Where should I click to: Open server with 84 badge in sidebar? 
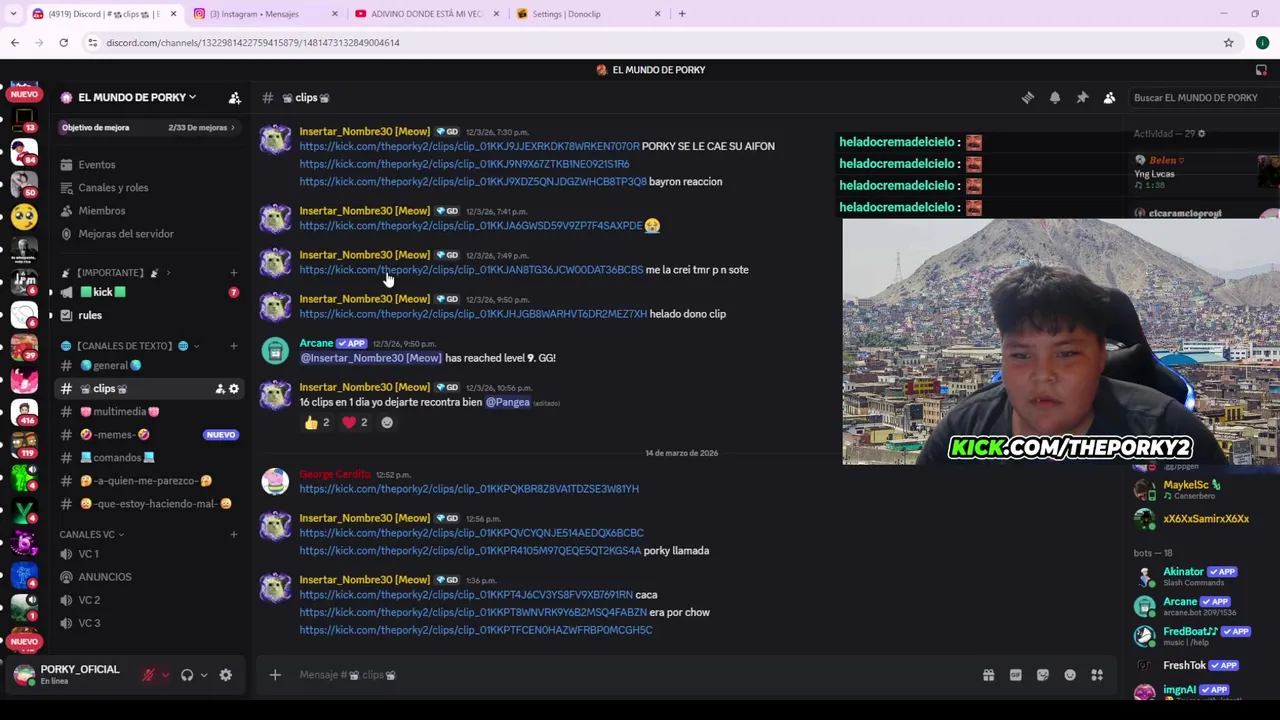24,152
